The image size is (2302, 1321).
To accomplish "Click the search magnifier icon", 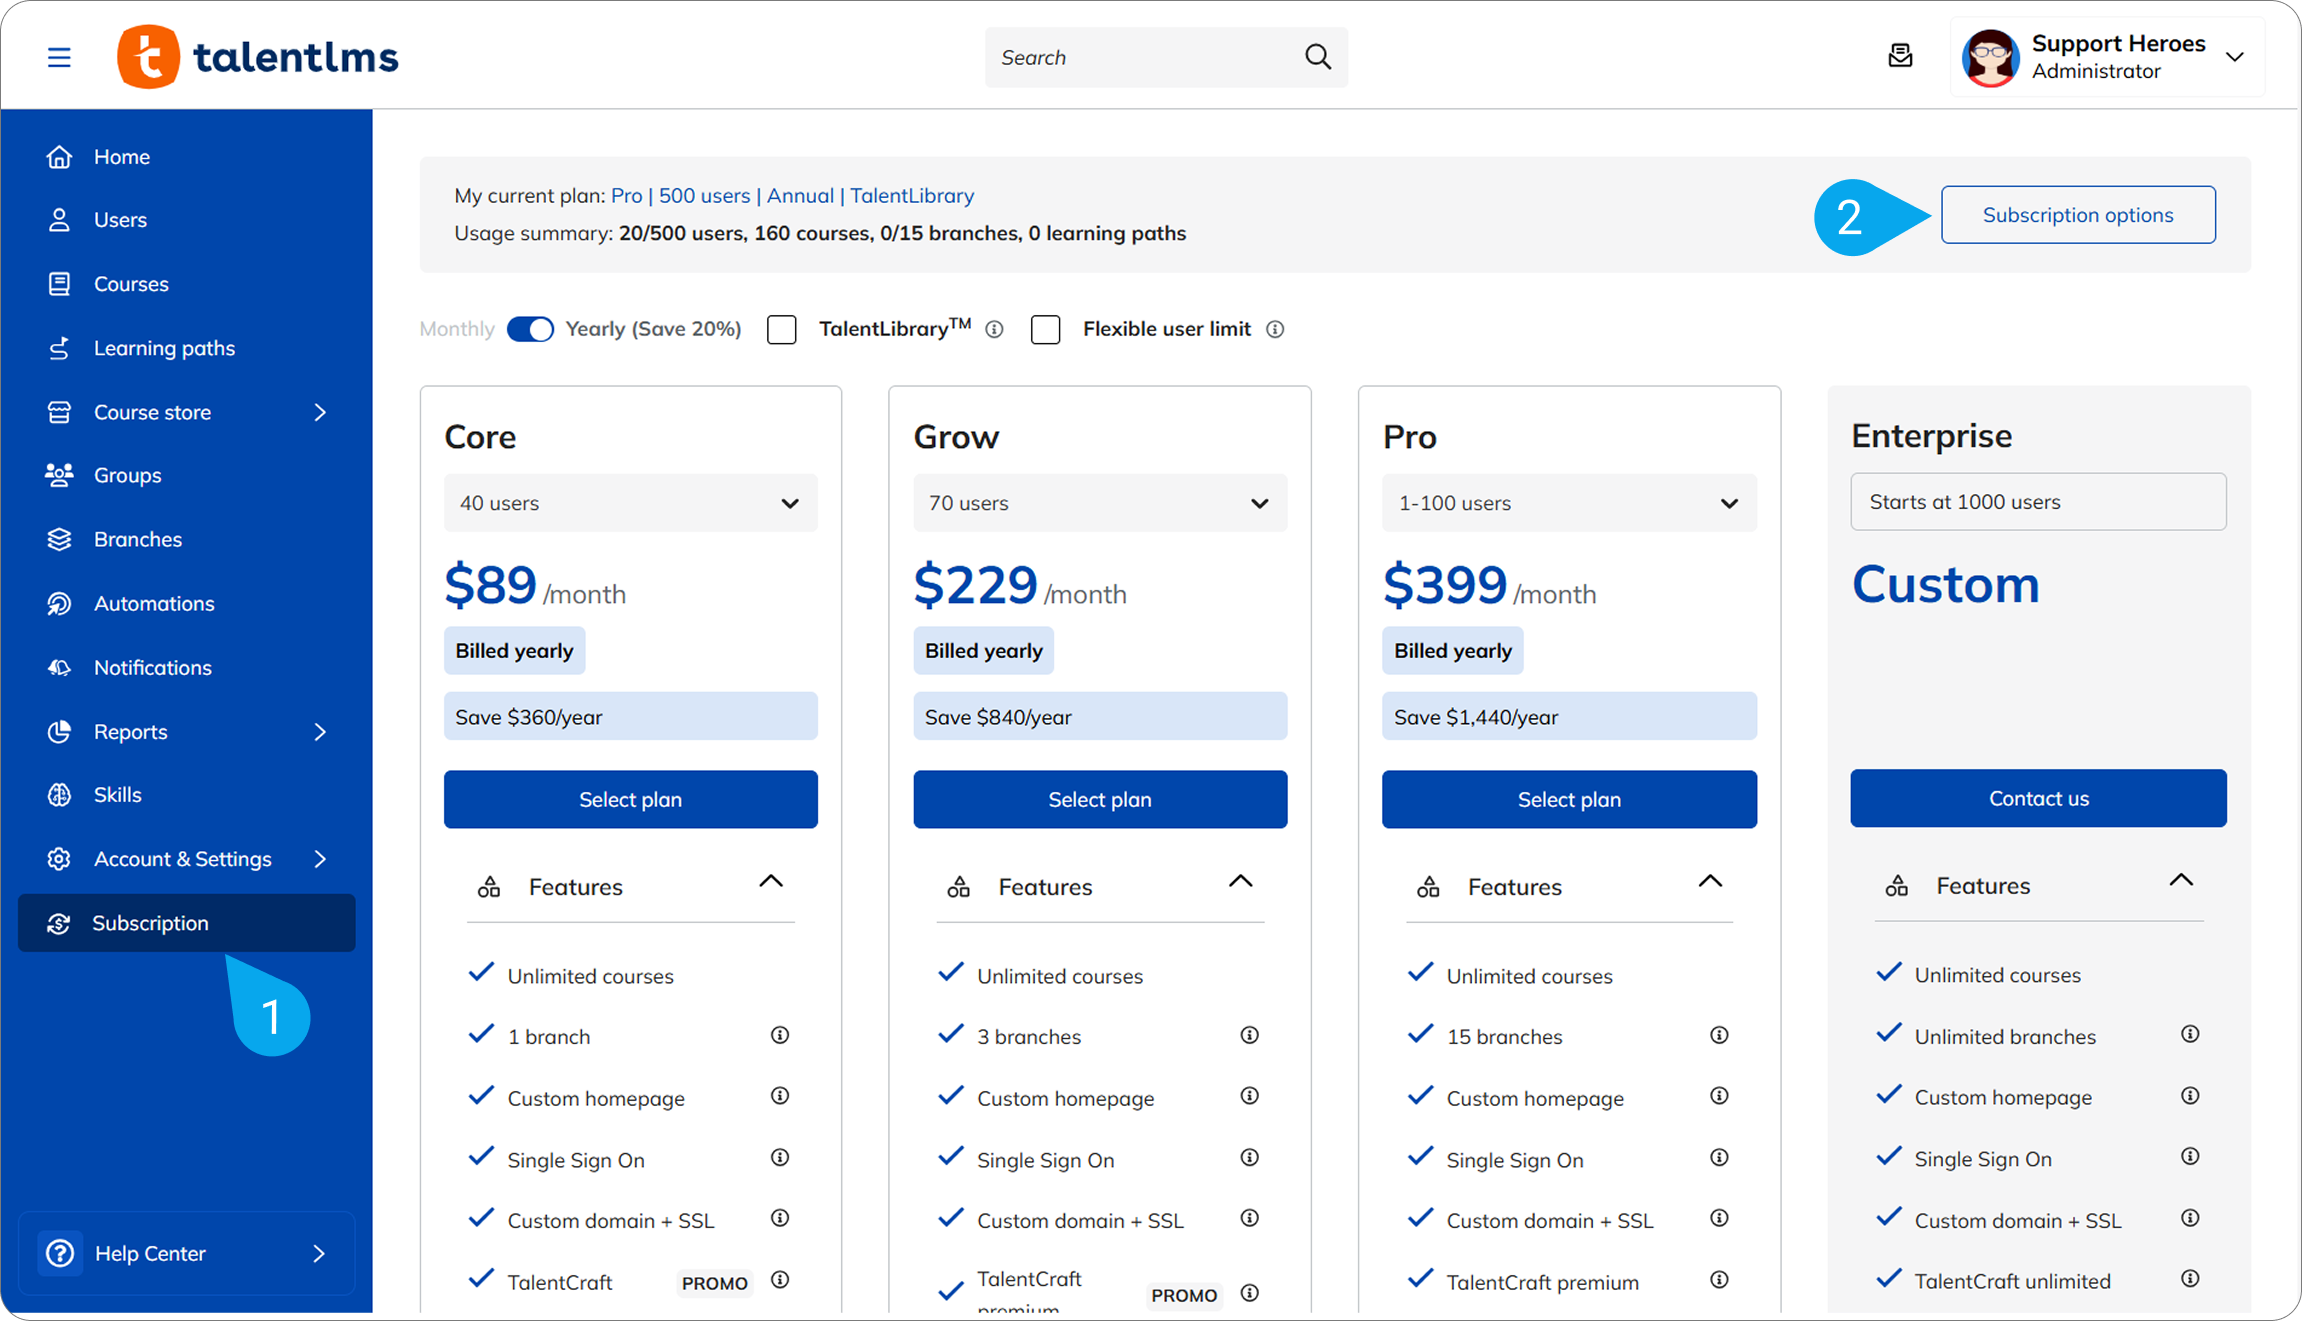I will (x=1318, y=57).
